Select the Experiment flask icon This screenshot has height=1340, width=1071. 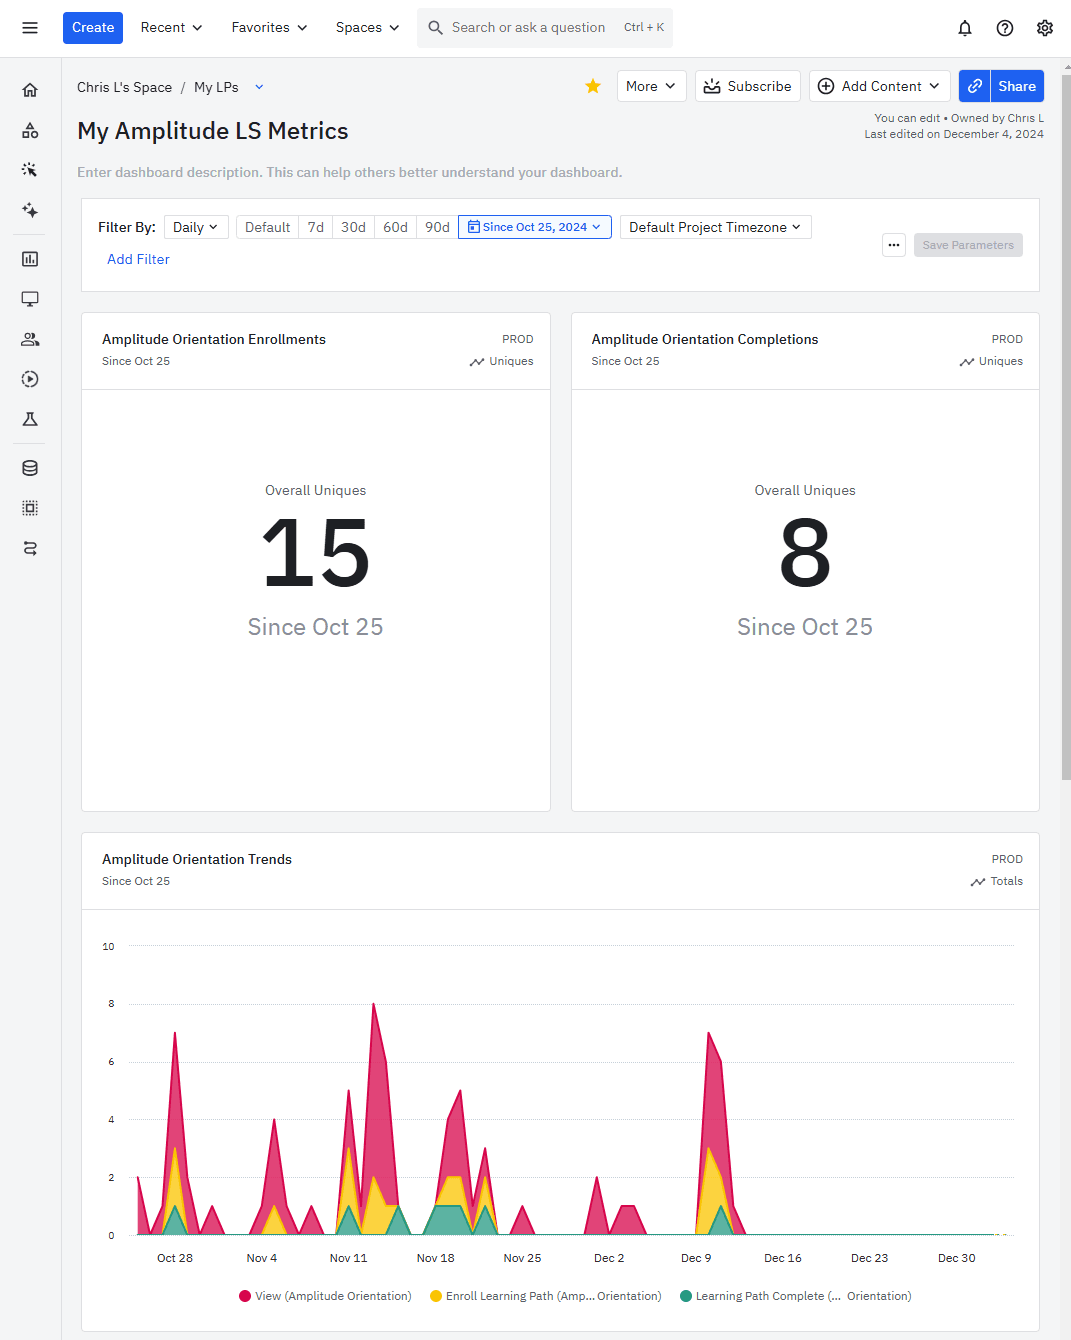[30, 419]
